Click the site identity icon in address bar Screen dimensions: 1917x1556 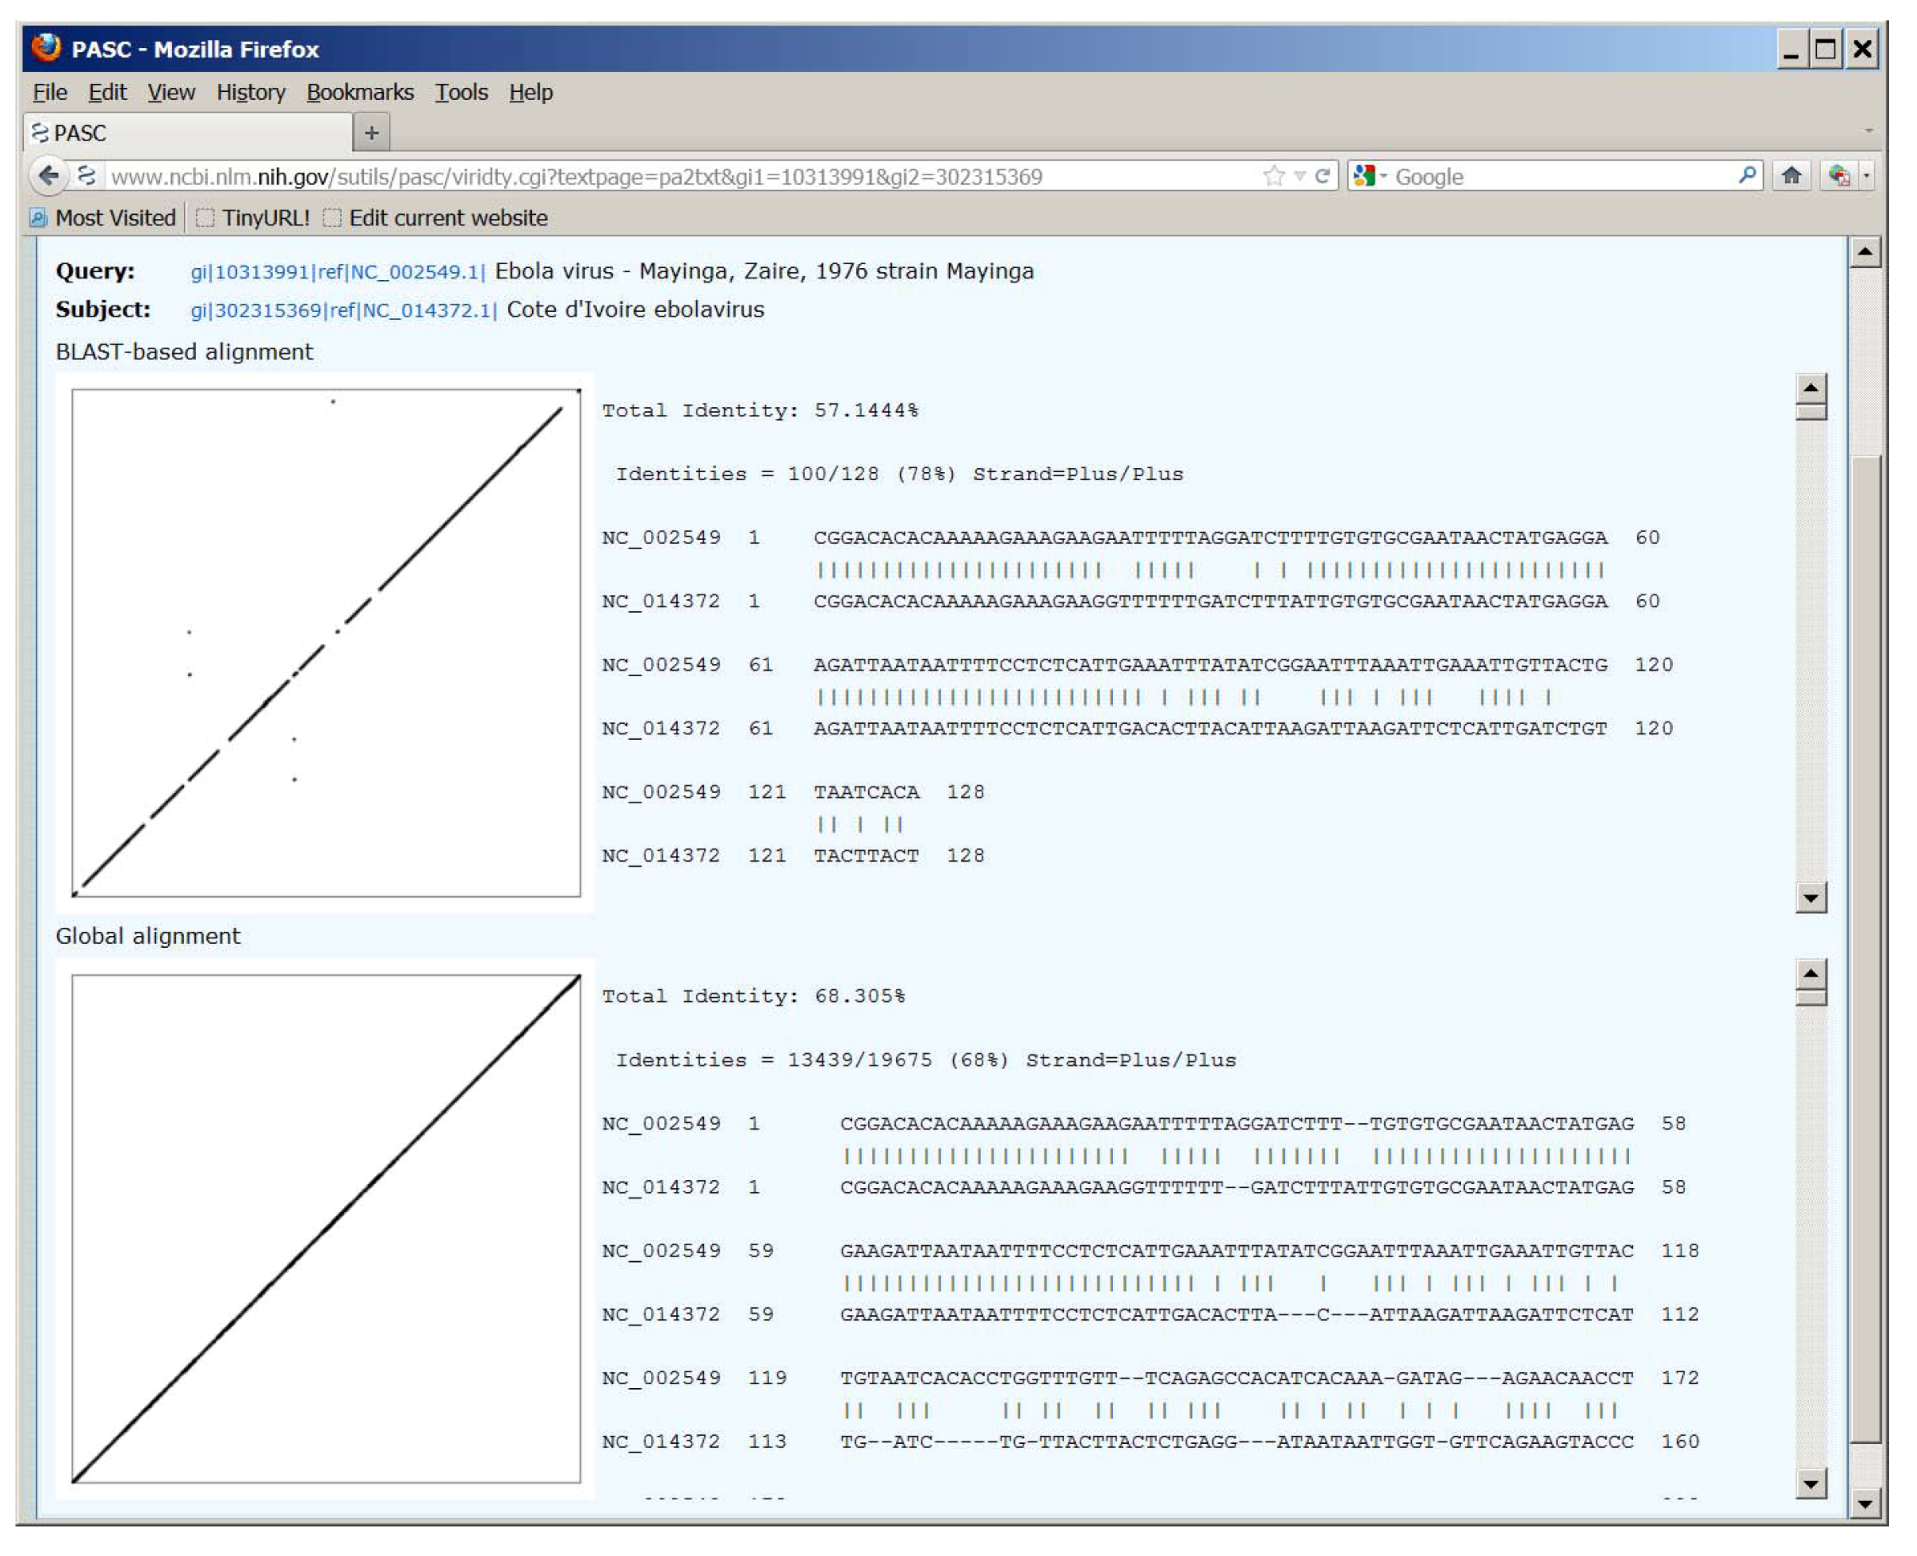(87, 176)
